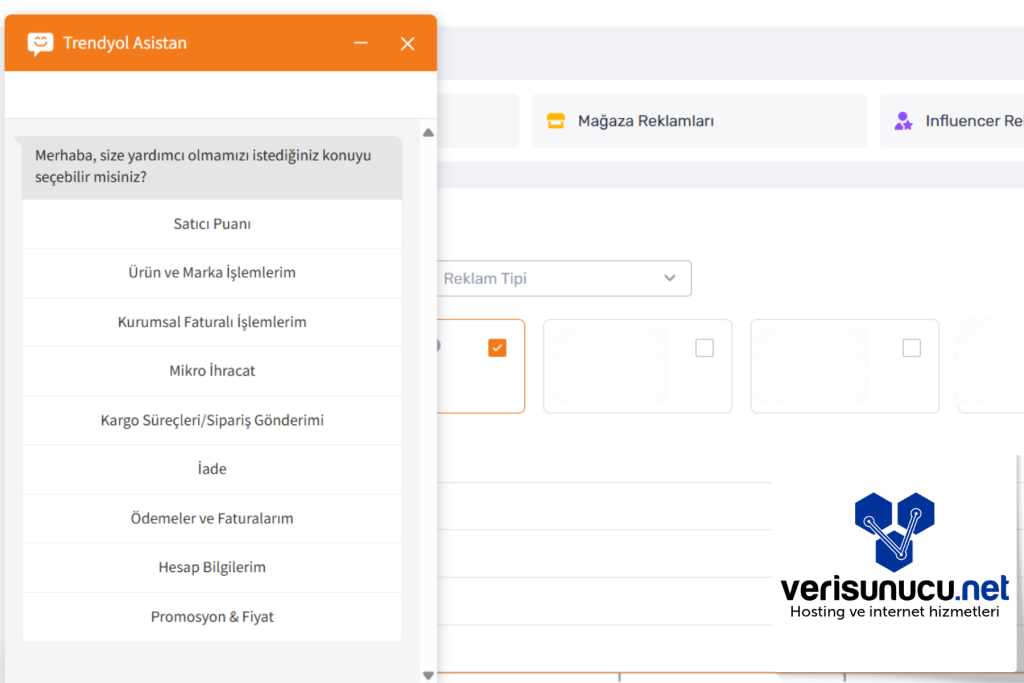The width and height of the screenshot is (1024, 683).
Task: Pick Kurumsal Faturalı İşlemlerim topic
Action: [212, 322]
